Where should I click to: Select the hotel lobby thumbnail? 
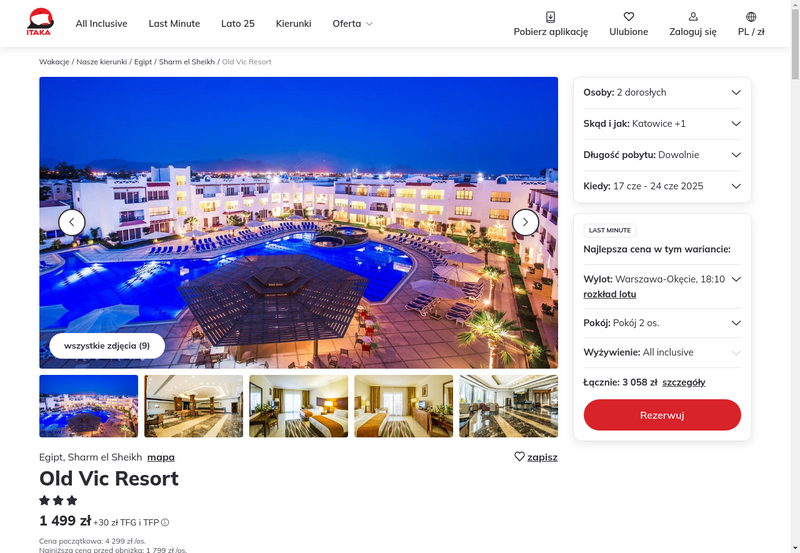tap(193, 406)
